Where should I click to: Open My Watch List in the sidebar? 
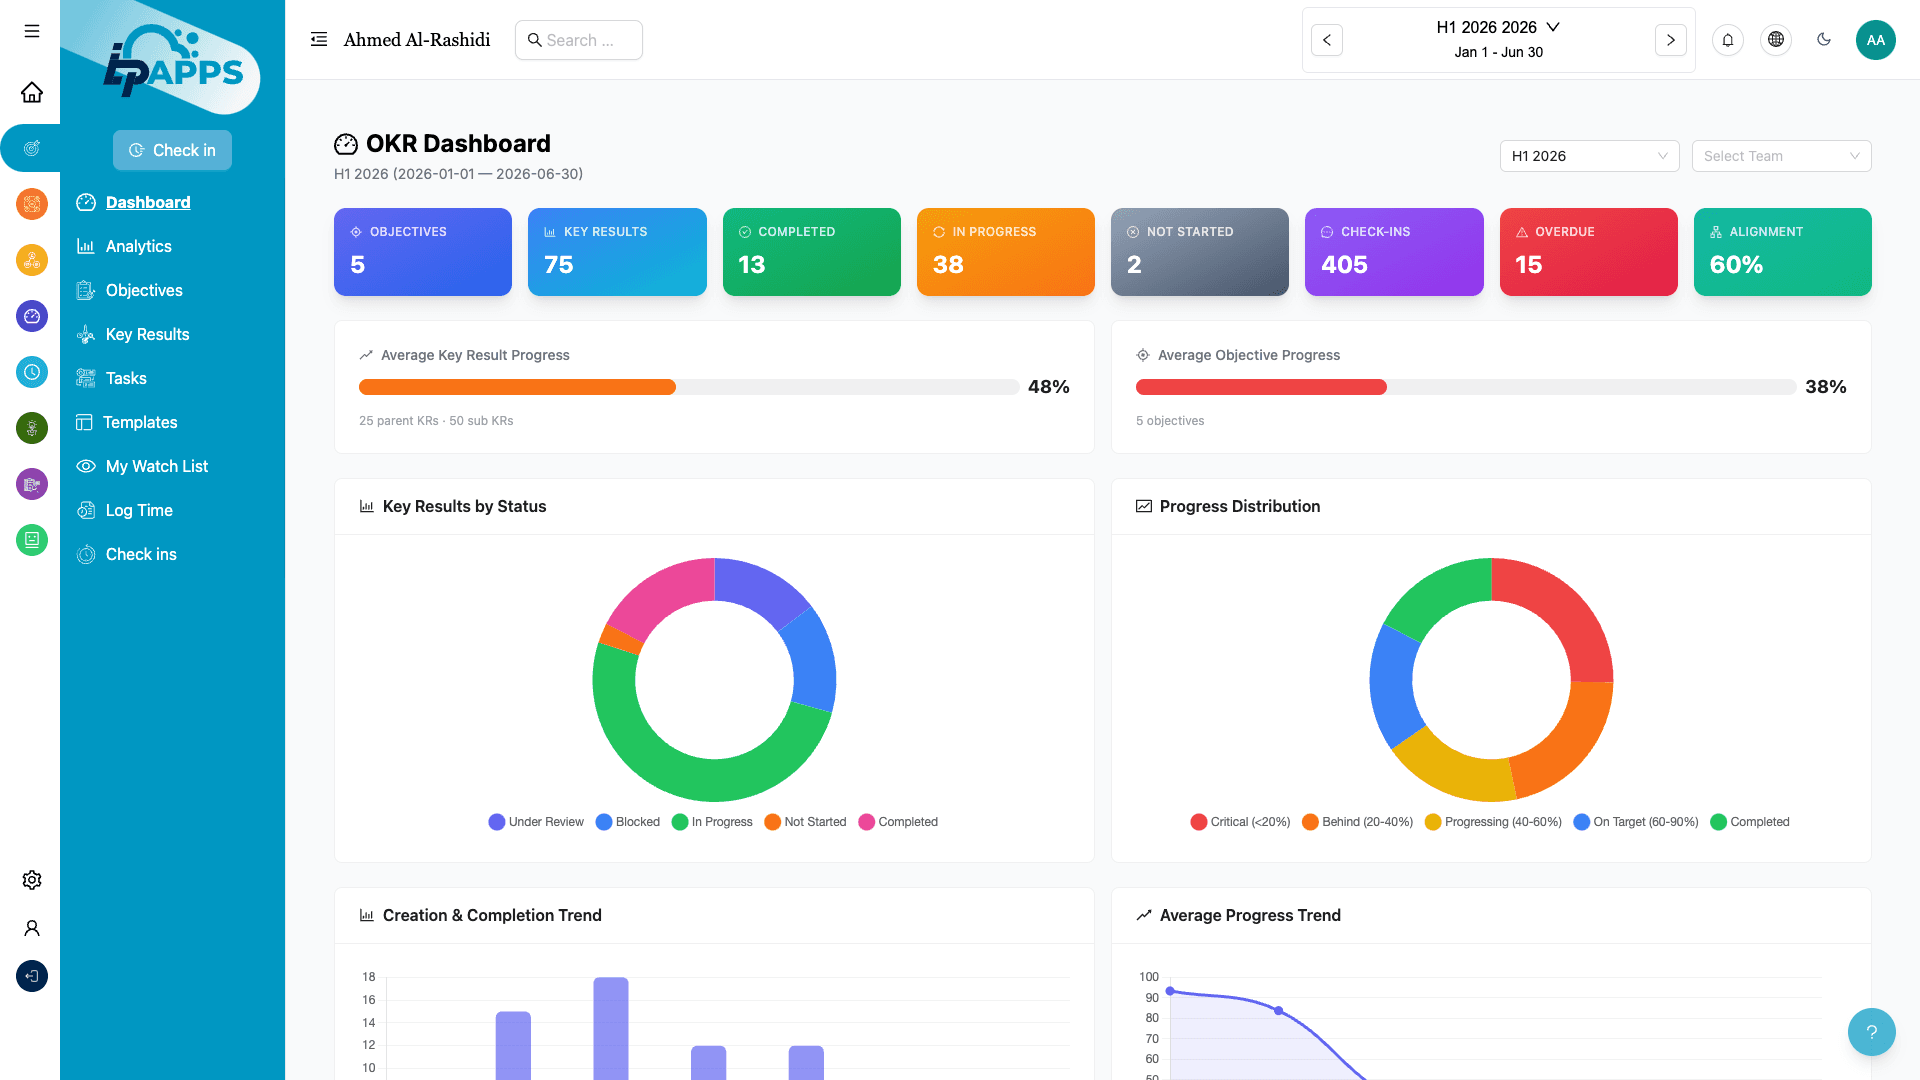point(156,466)
